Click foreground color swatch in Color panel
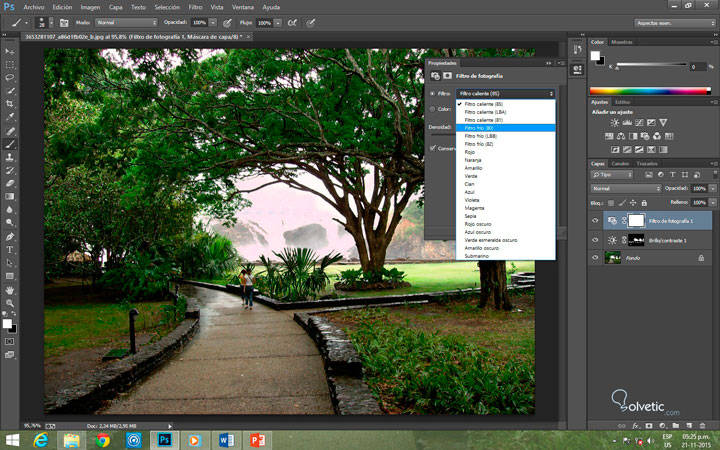This screenshot has width=720, height=450. pos(595,56)
